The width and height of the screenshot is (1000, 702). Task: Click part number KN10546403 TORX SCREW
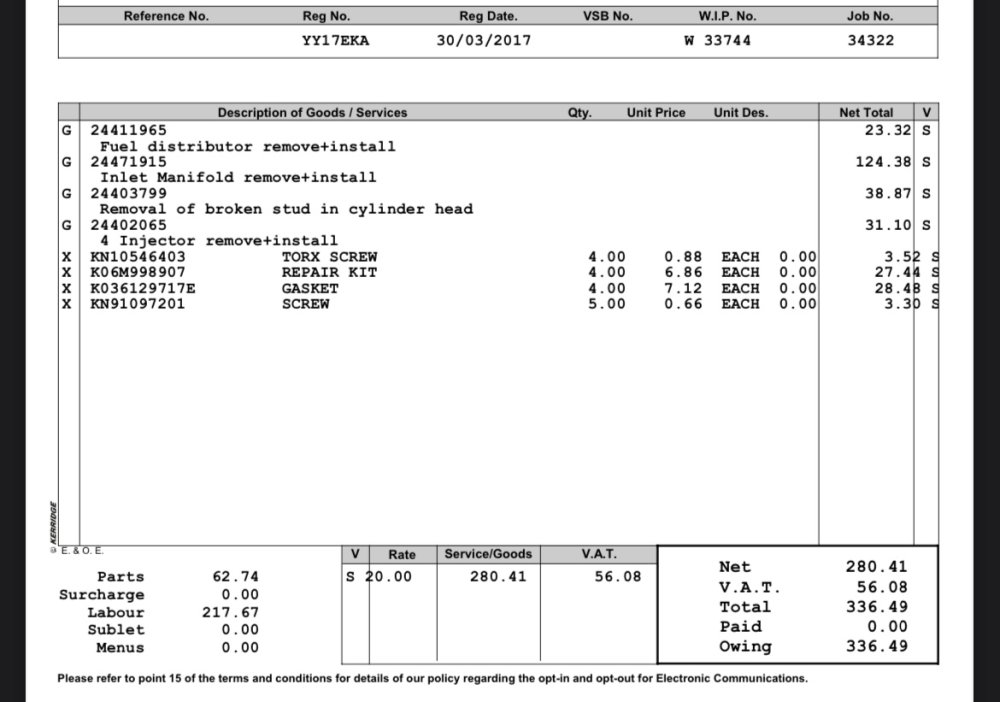233,257
